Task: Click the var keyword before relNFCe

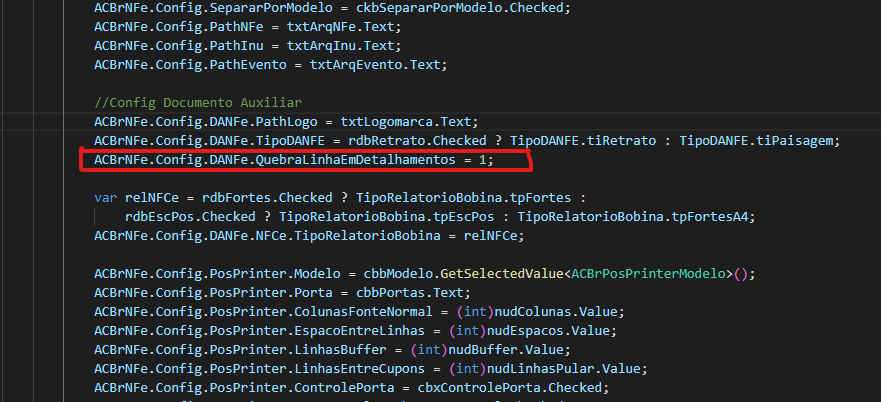Action: tap(105, 198)
